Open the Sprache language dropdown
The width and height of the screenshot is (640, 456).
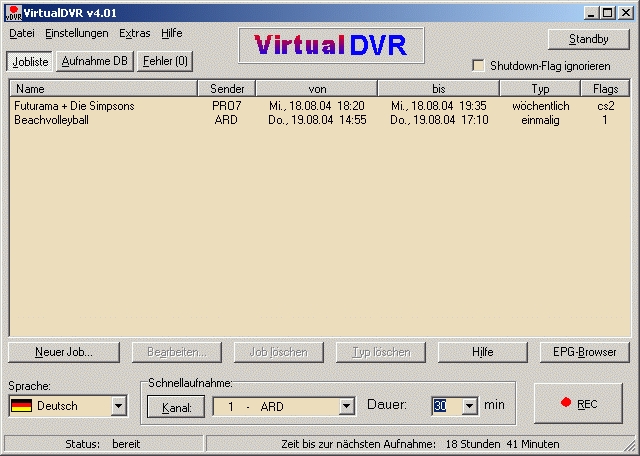(x=119, y=406)
